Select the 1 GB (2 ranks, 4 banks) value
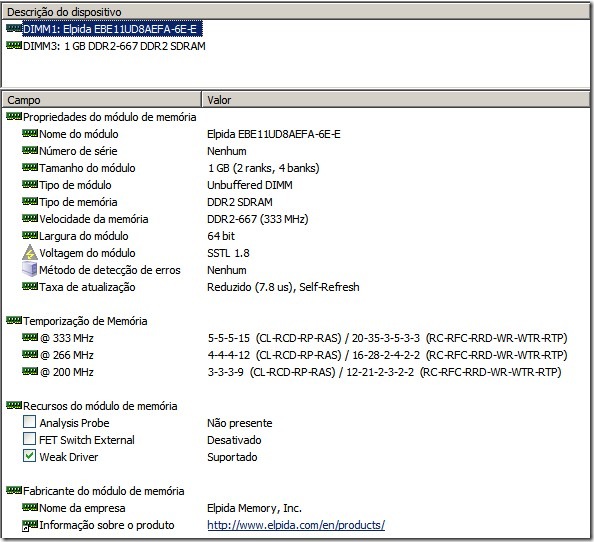 pyautogui.click(x=264, y=168)
